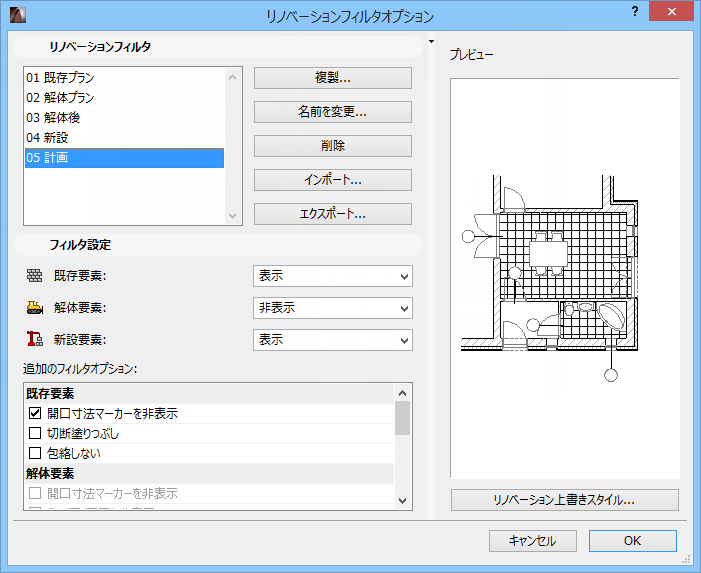Viewport: 701px width, 573px height.
Task: Click the ArchiCAD app icon in the title bar
Action: pyautogui.click(x=18, y=14)
